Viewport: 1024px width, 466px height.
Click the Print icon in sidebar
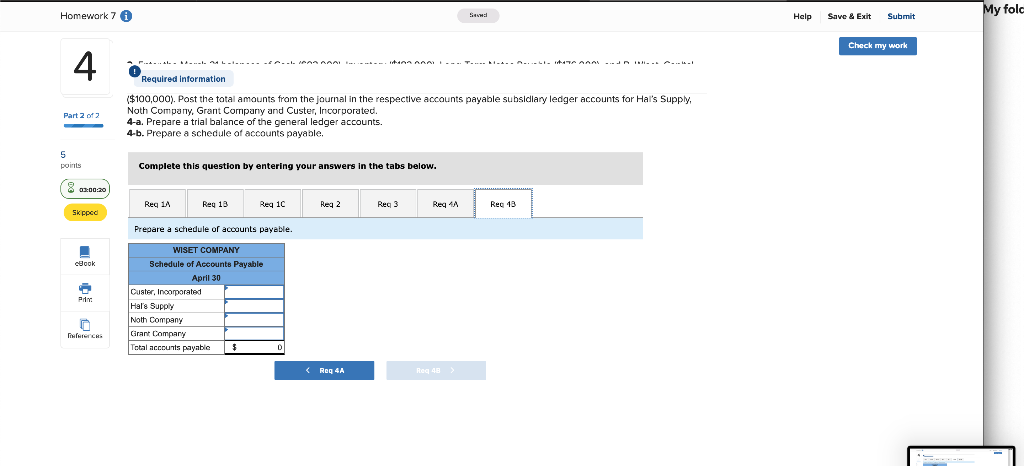(85, 288)
